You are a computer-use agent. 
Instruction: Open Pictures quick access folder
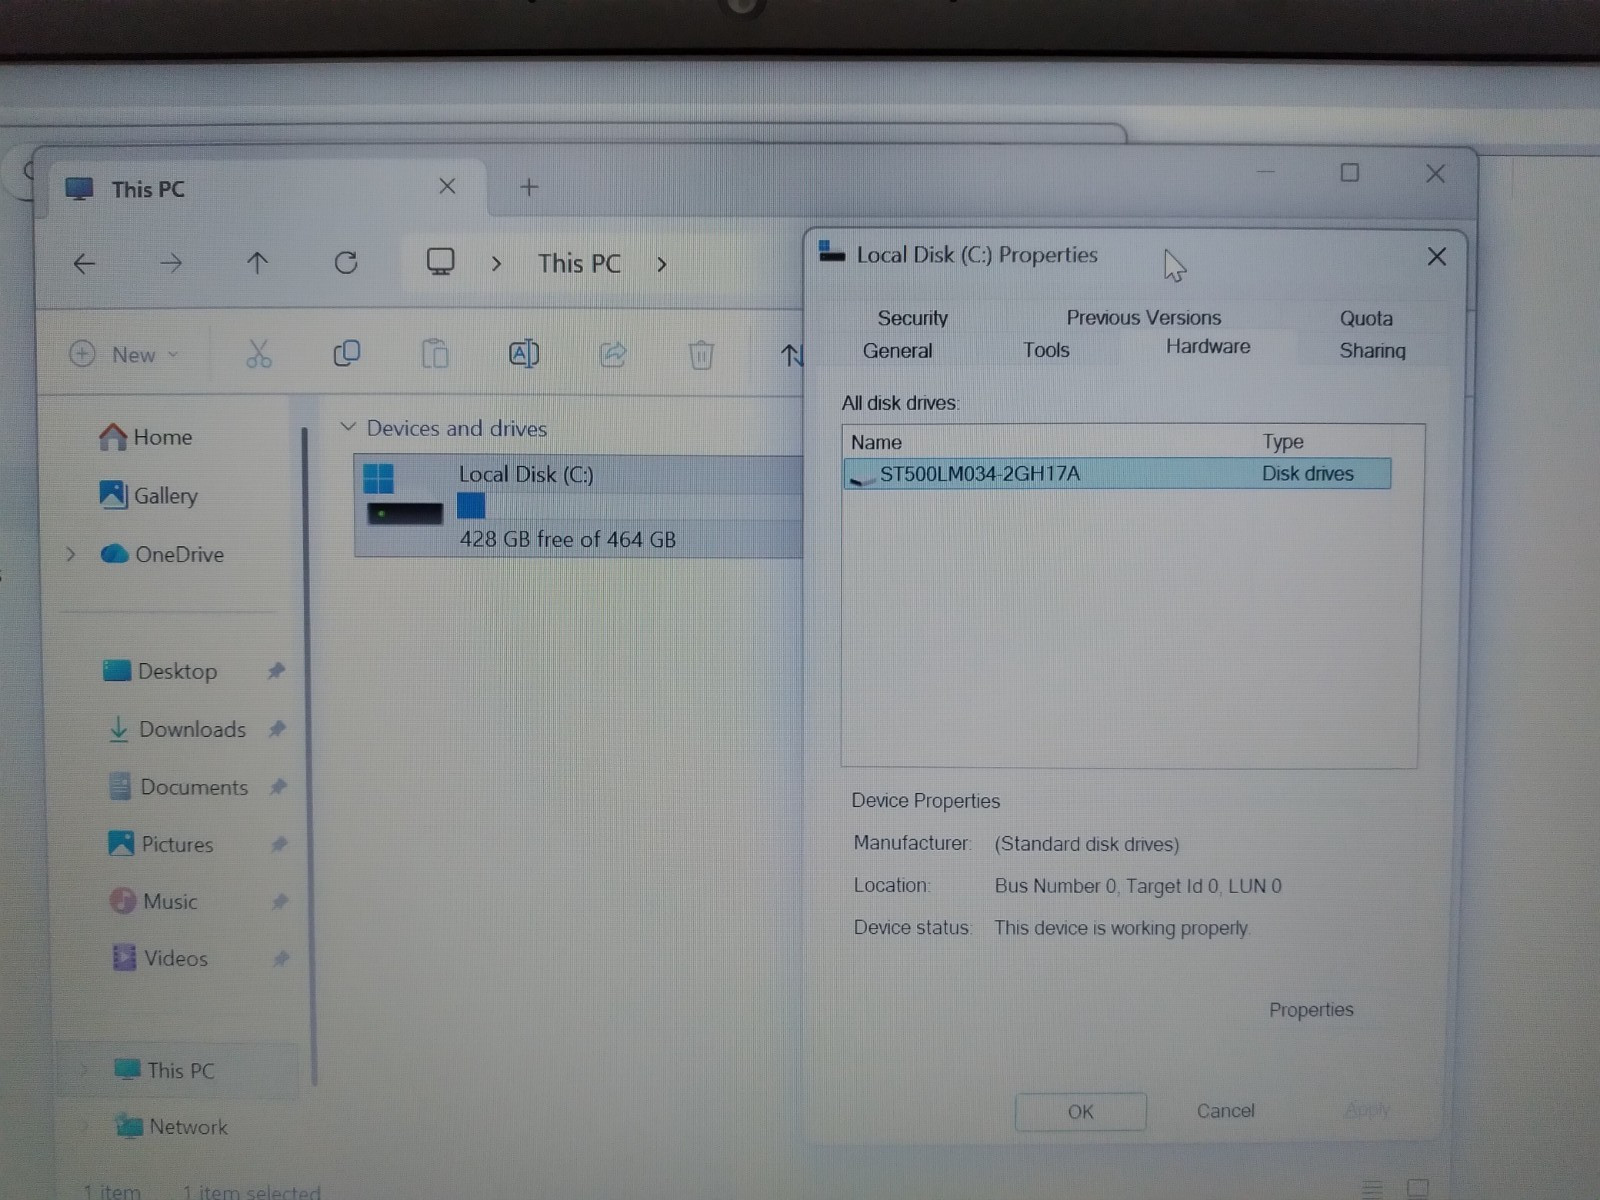161,844
